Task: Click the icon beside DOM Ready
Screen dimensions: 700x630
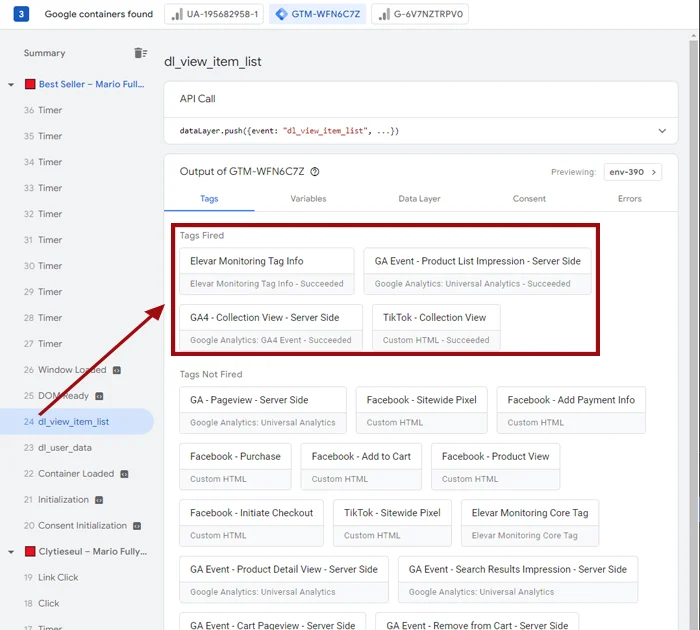Action: click(x=99, y=396)
